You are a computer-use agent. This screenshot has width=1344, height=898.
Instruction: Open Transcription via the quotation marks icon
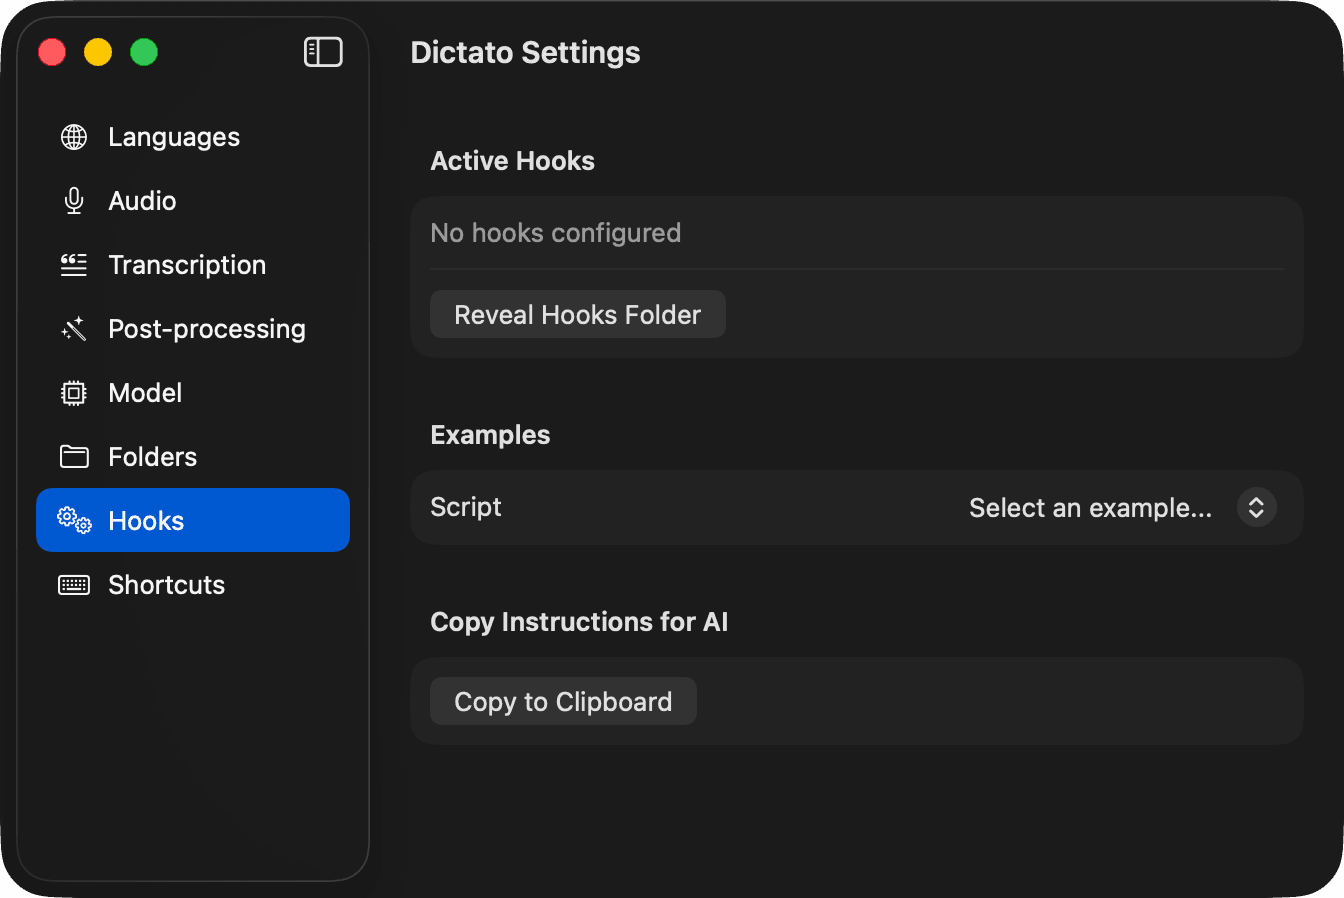[73, 264]
